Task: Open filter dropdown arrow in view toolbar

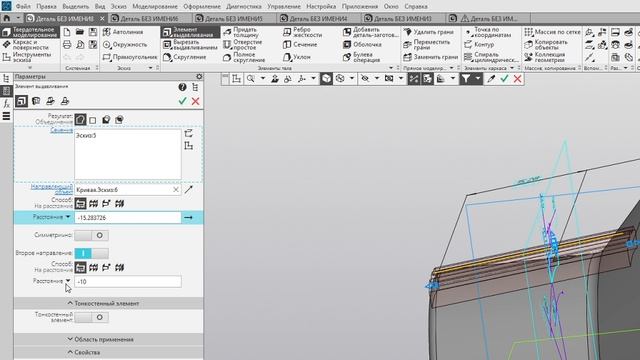Action: pos(478,79)
